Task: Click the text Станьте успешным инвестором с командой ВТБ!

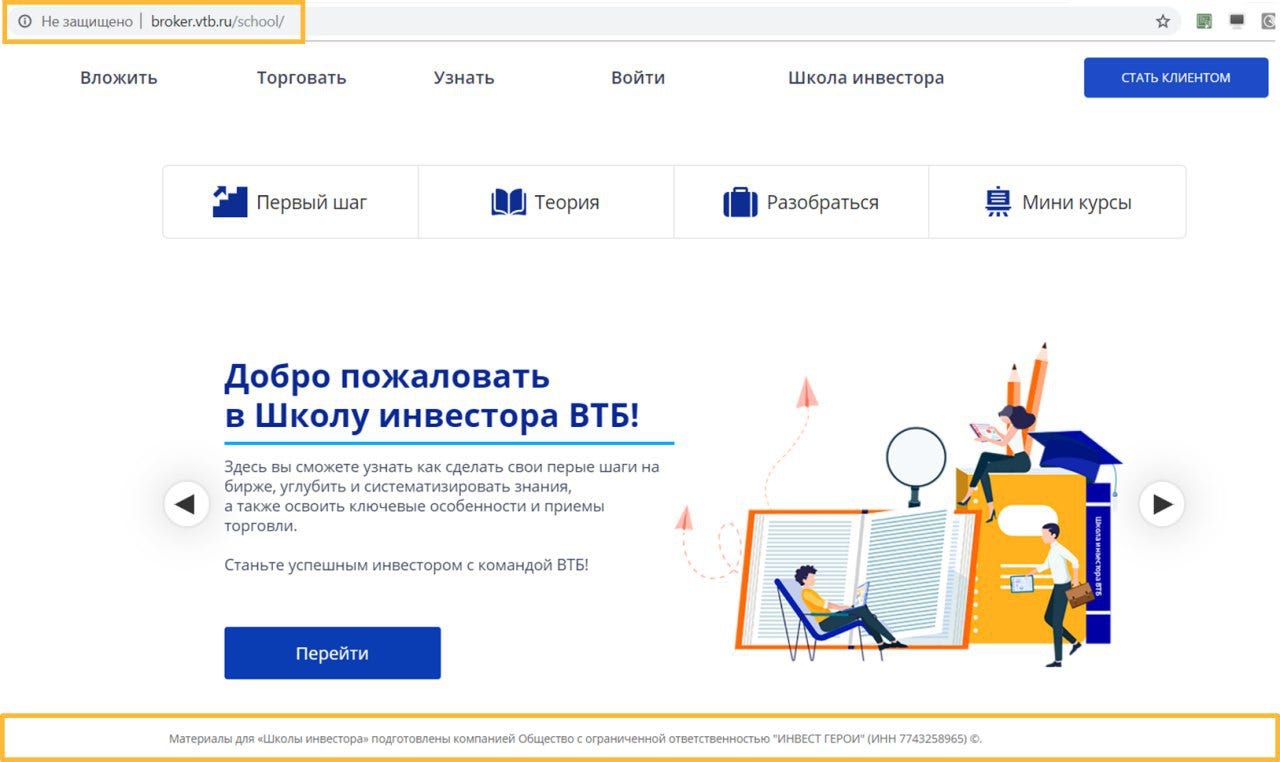Action: pos(407,565)
